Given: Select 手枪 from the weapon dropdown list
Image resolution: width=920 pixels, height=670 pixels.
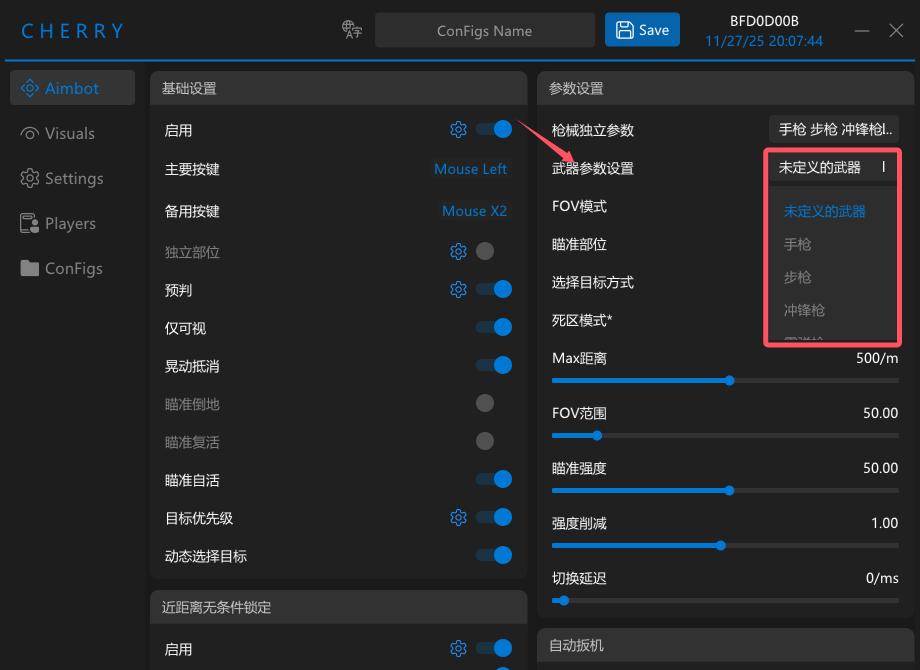Looking at the screenshot, I should click(x=798, y=244).
